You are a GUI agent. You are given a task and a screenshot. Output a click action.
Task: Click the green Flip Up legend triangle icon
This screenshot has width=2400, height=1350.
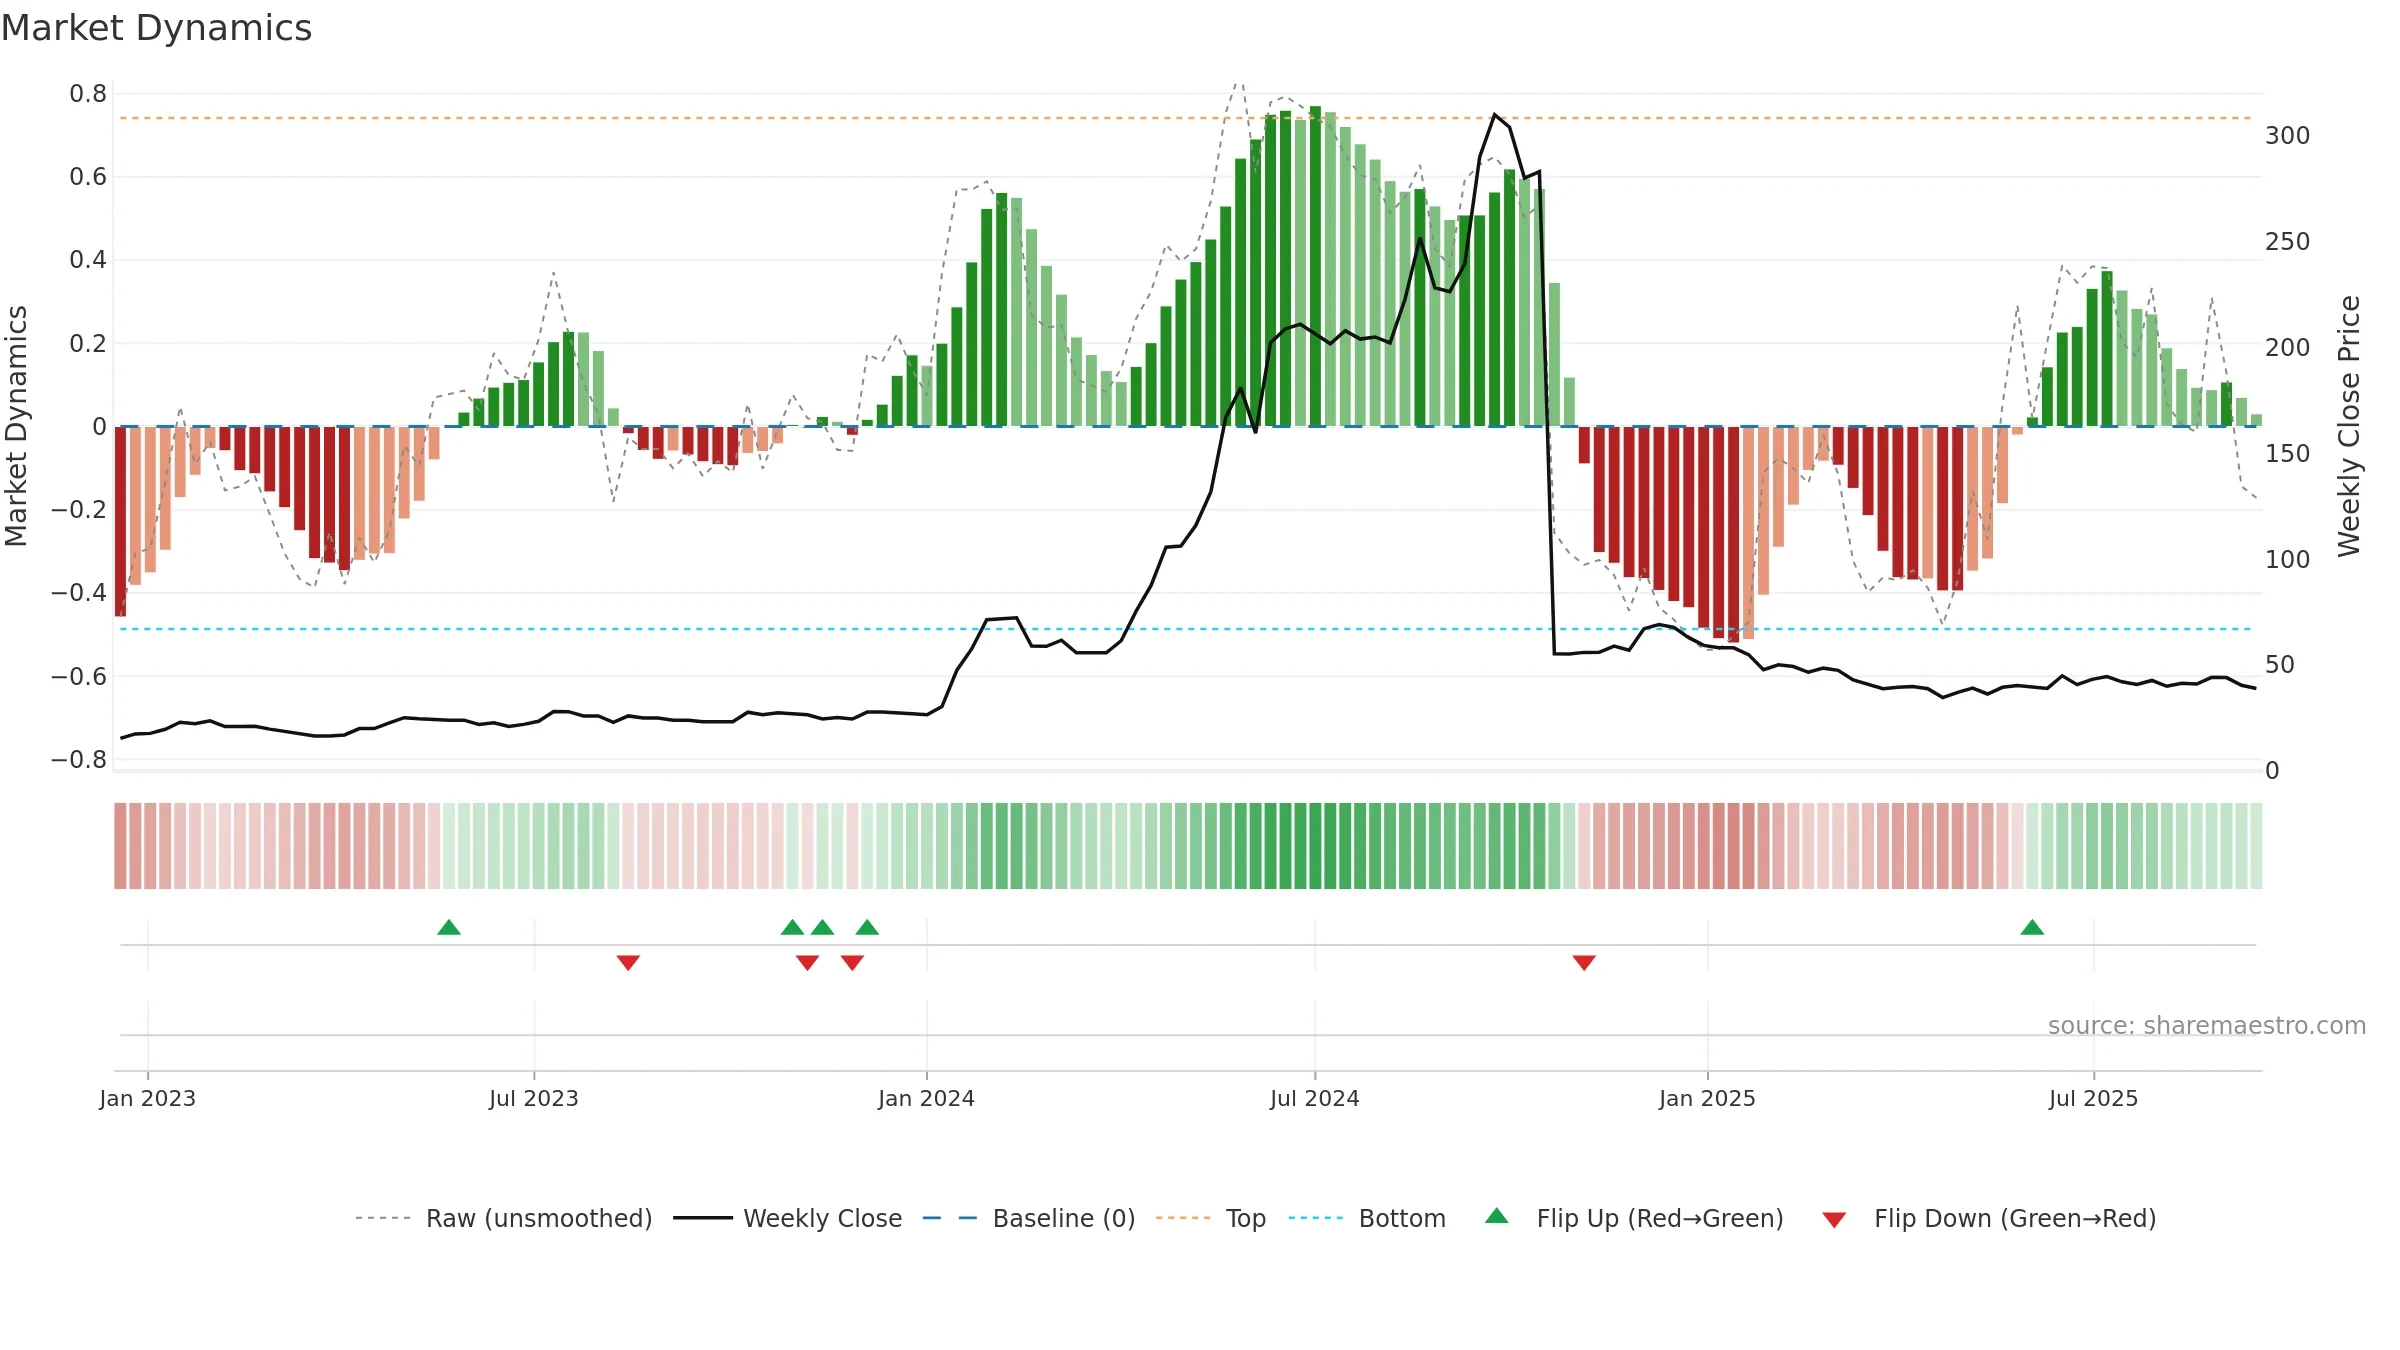click(x=1497, y=1216)
